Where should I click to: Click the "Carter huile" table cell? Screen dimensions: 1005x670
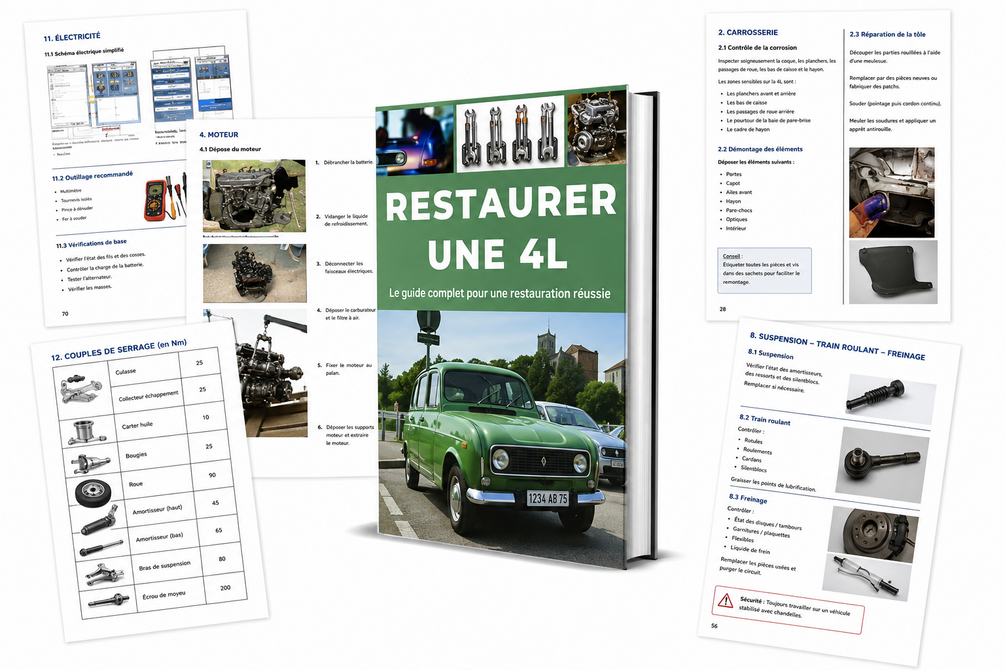point(137,426)
